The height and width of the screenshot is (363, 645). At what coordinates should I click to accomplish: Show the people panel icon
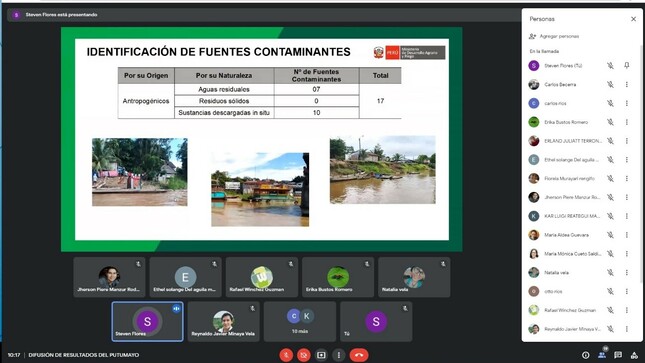click(x=602, y=355)
